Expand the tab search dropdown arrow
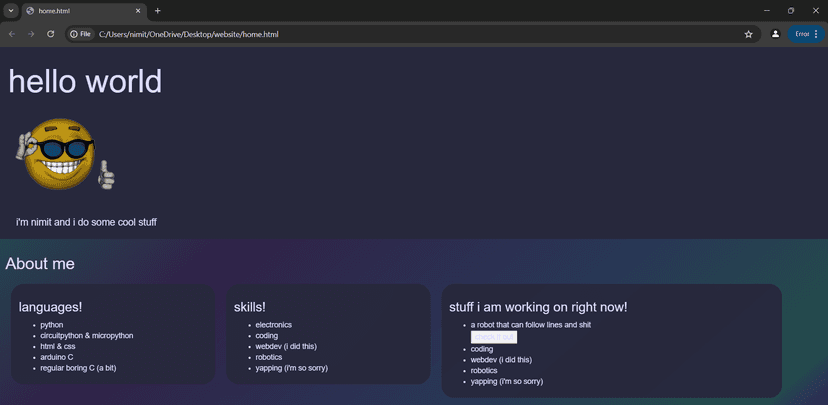 point(11,11)
